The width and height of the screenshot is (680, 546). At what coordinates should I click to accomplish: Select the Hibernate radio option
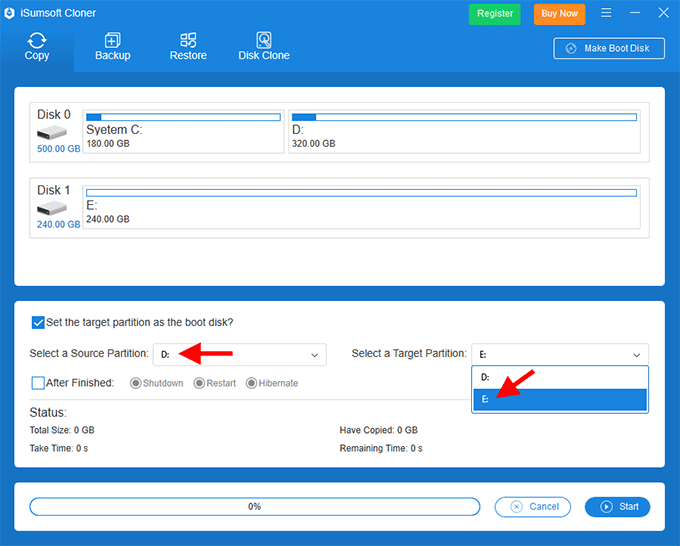[x=252, y=383]
